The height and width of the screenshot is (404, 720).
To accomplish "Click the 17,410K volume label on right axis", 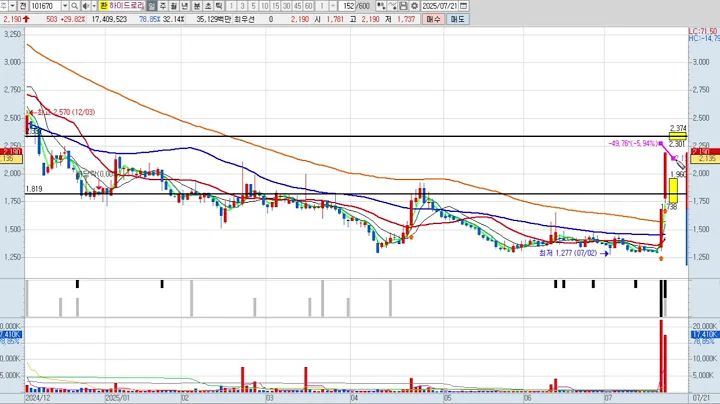I will tap(704, 334).
